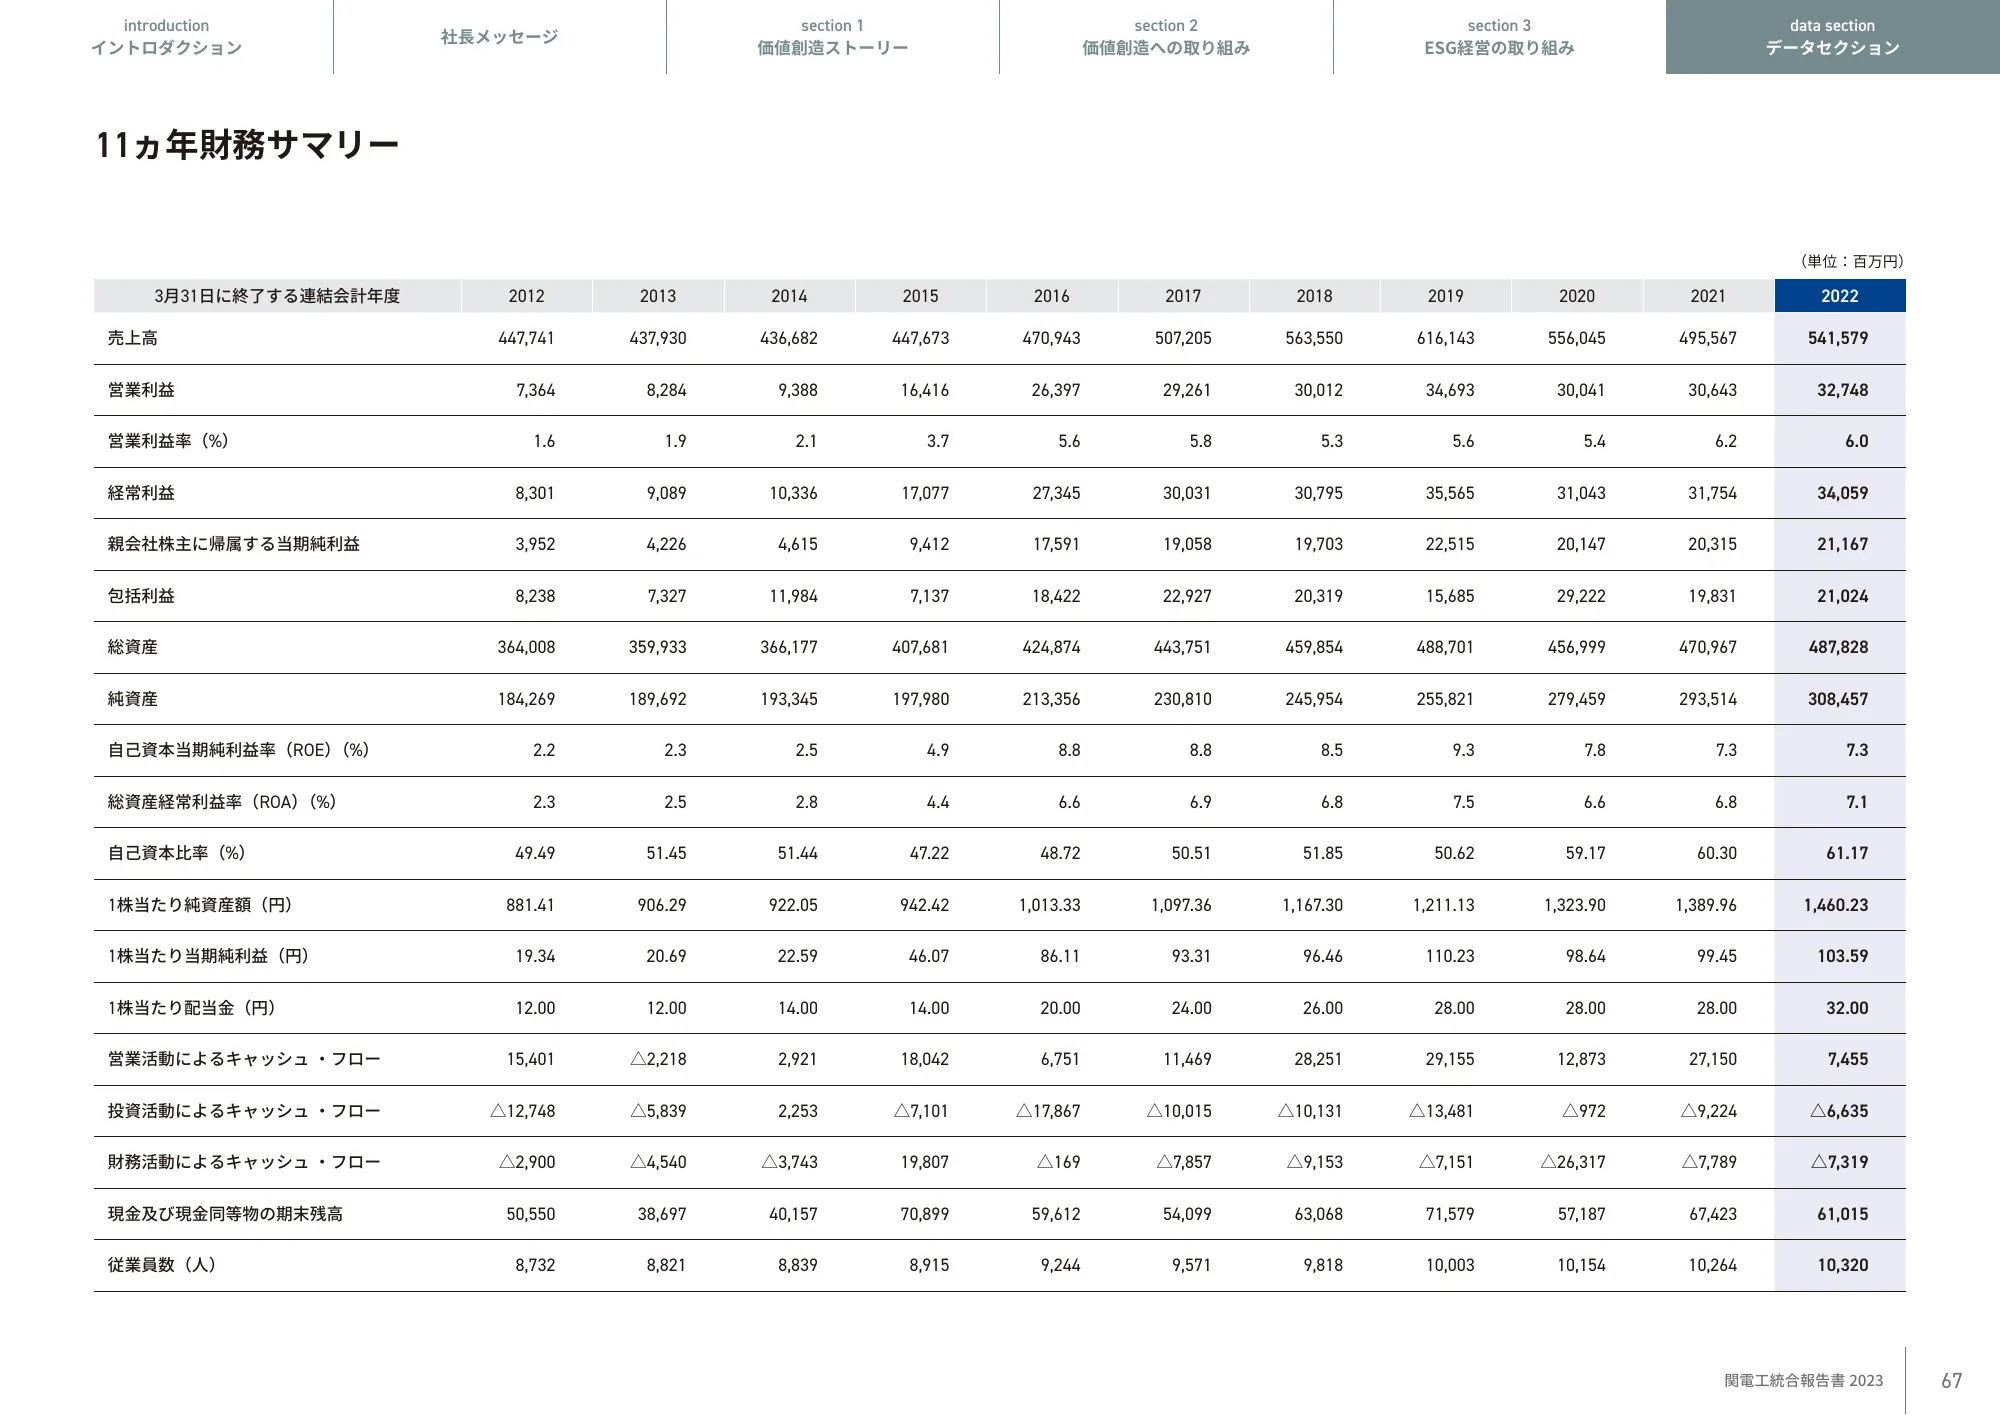Click the 自己資本比率 row label
The width and height of the screenshot is (2000, 1415).
(x=175, y=853)
